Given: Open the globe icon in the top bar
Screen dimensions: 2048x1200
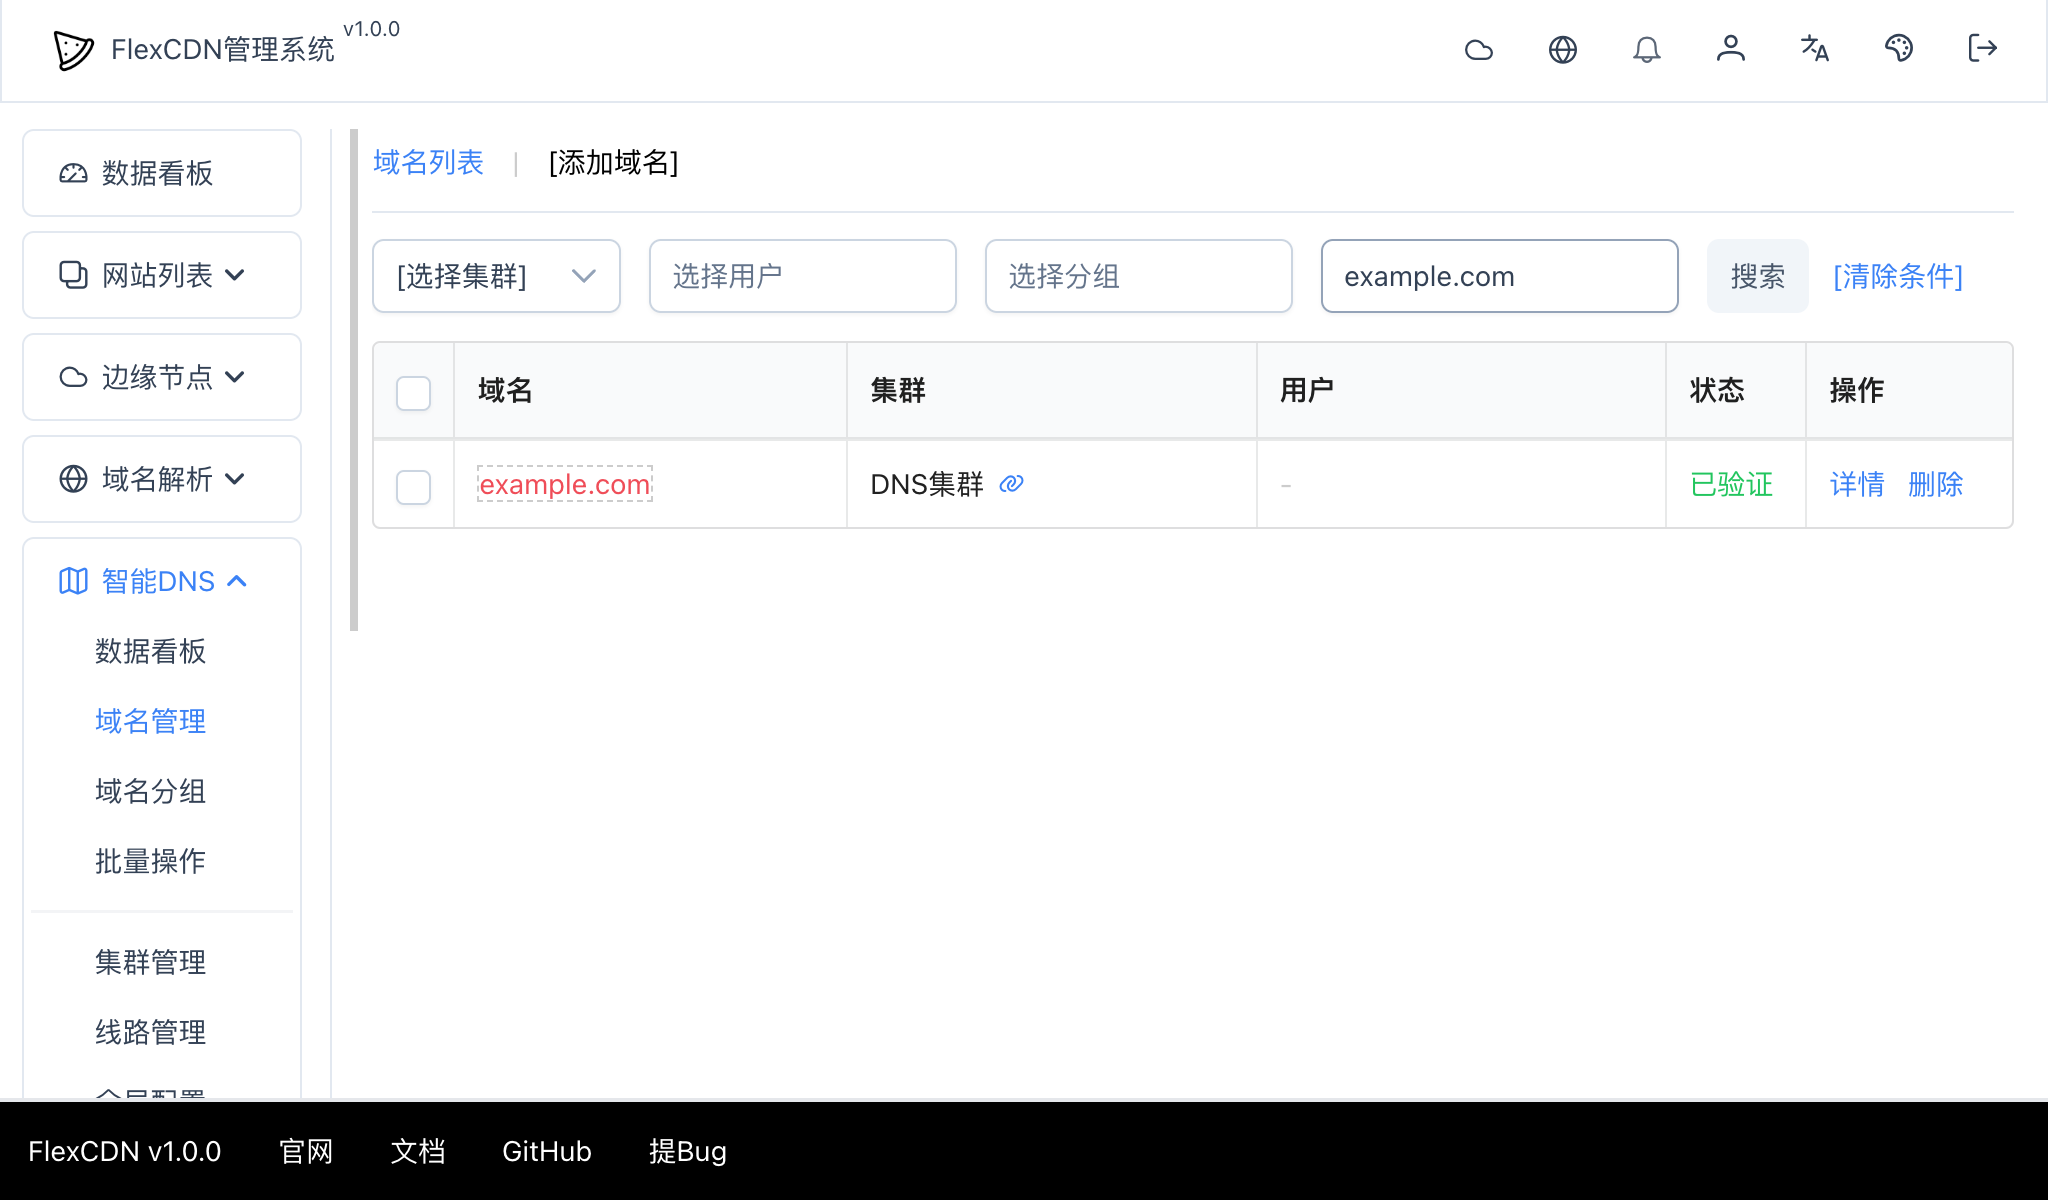Looking at the screenshot, I should pos(1563,49).
